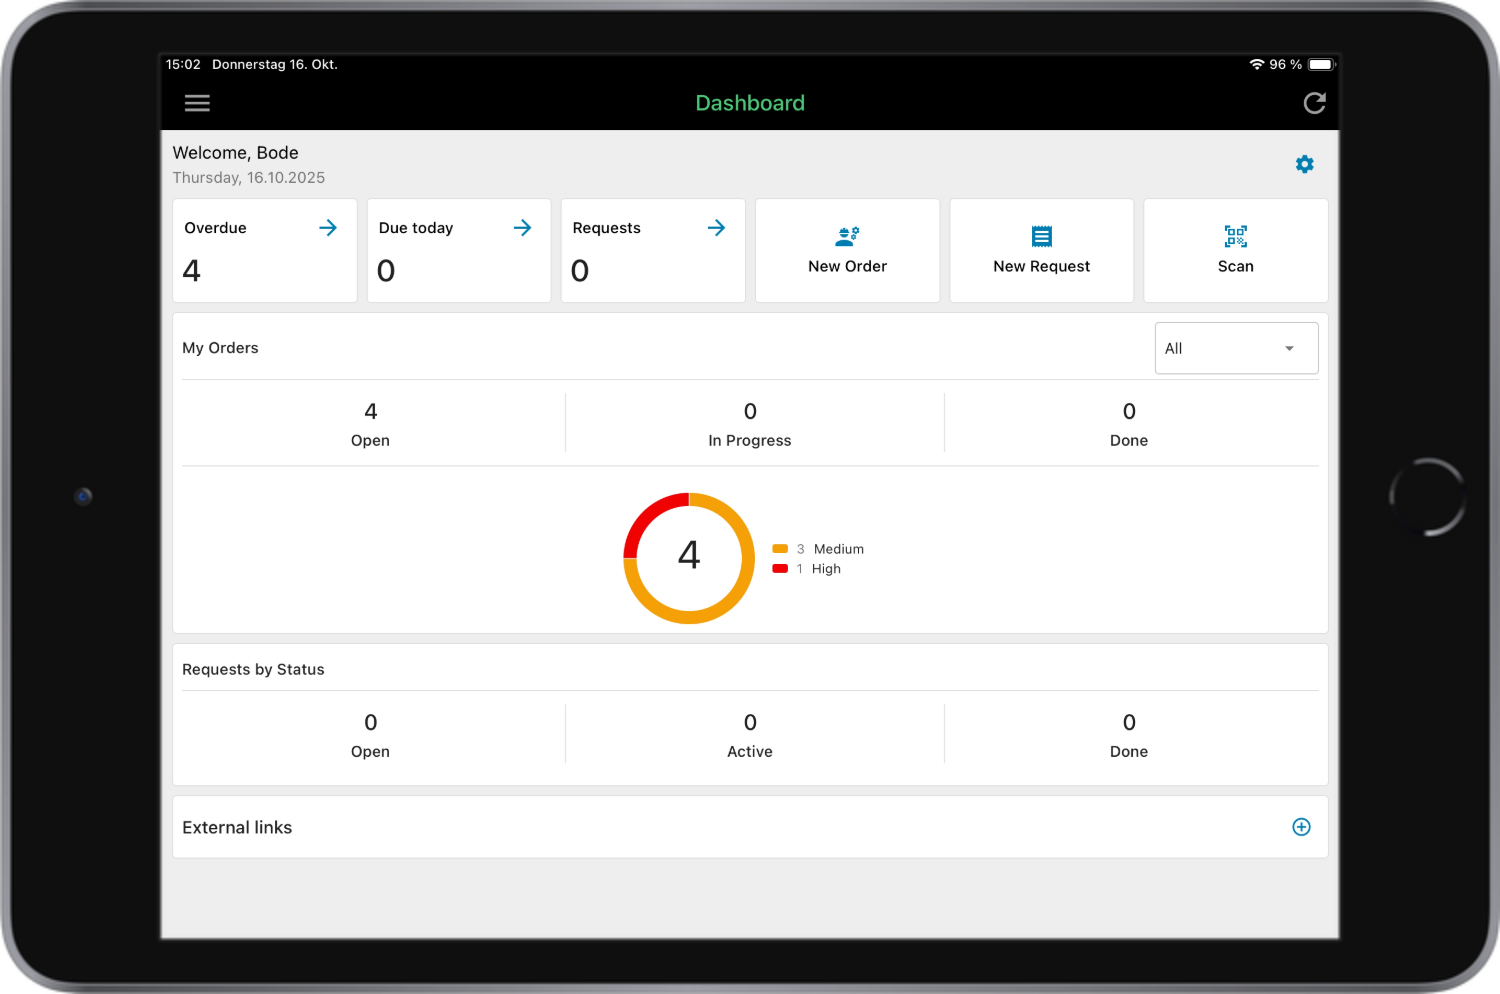Click the orange Medium legend swatch
The width and height of the screenshot is (1500, 994).
(x=780, y=549)
